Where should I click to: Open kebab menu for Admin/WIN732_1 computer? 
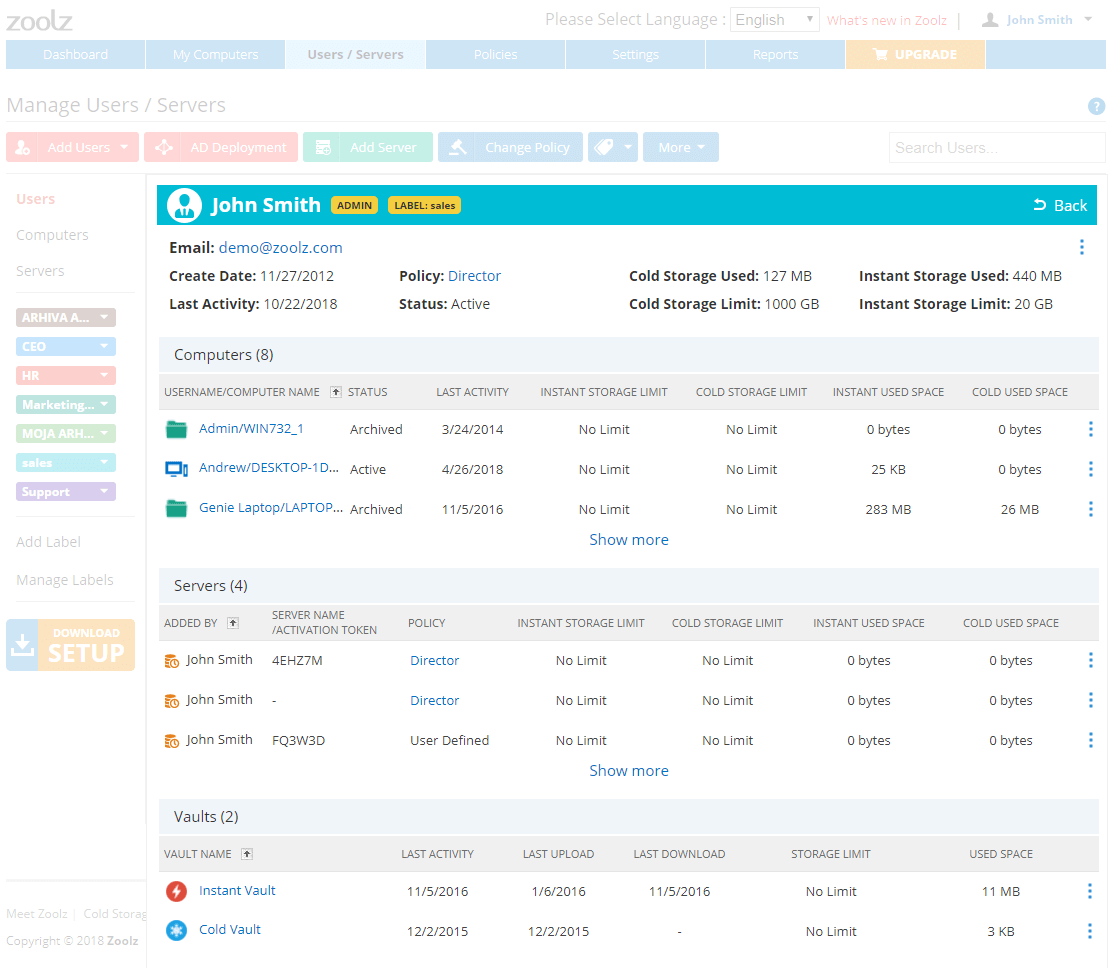[x=1090, y=429]
